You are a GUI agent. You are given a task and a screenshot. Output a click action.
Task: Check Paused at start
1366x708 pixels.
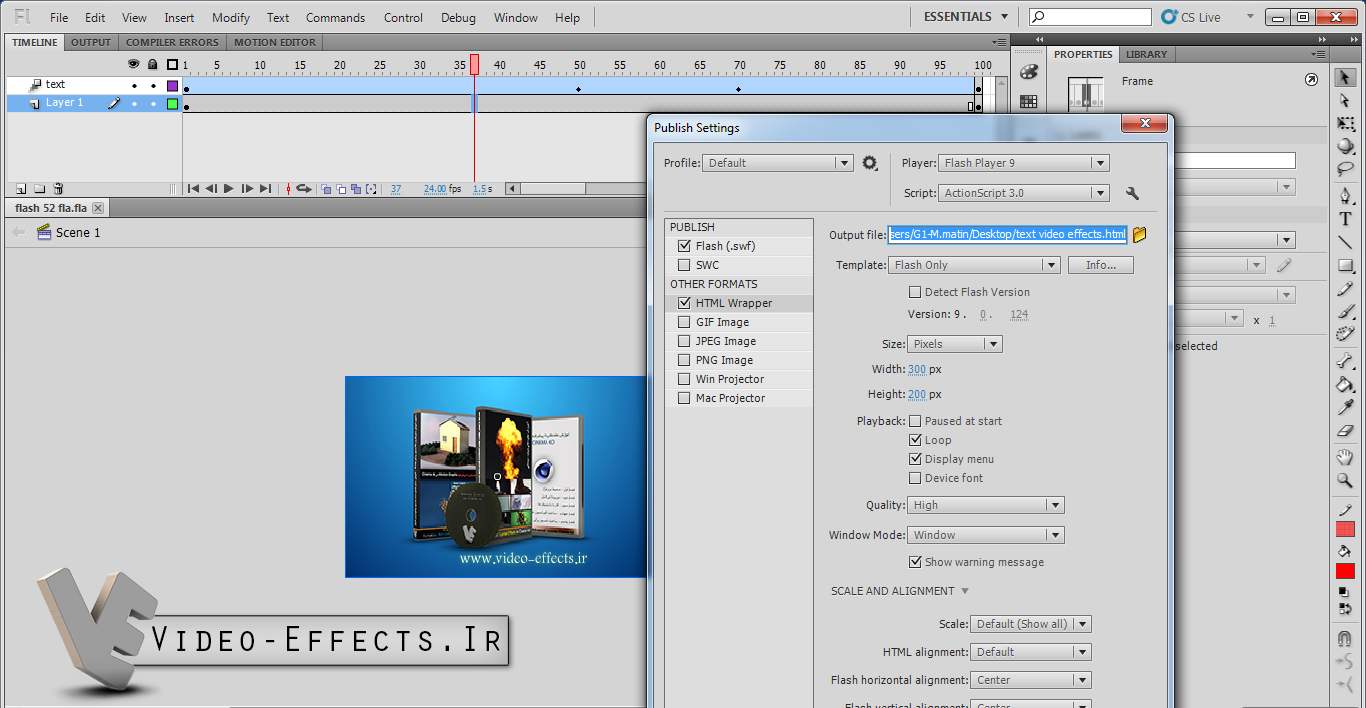pos(915,421)
